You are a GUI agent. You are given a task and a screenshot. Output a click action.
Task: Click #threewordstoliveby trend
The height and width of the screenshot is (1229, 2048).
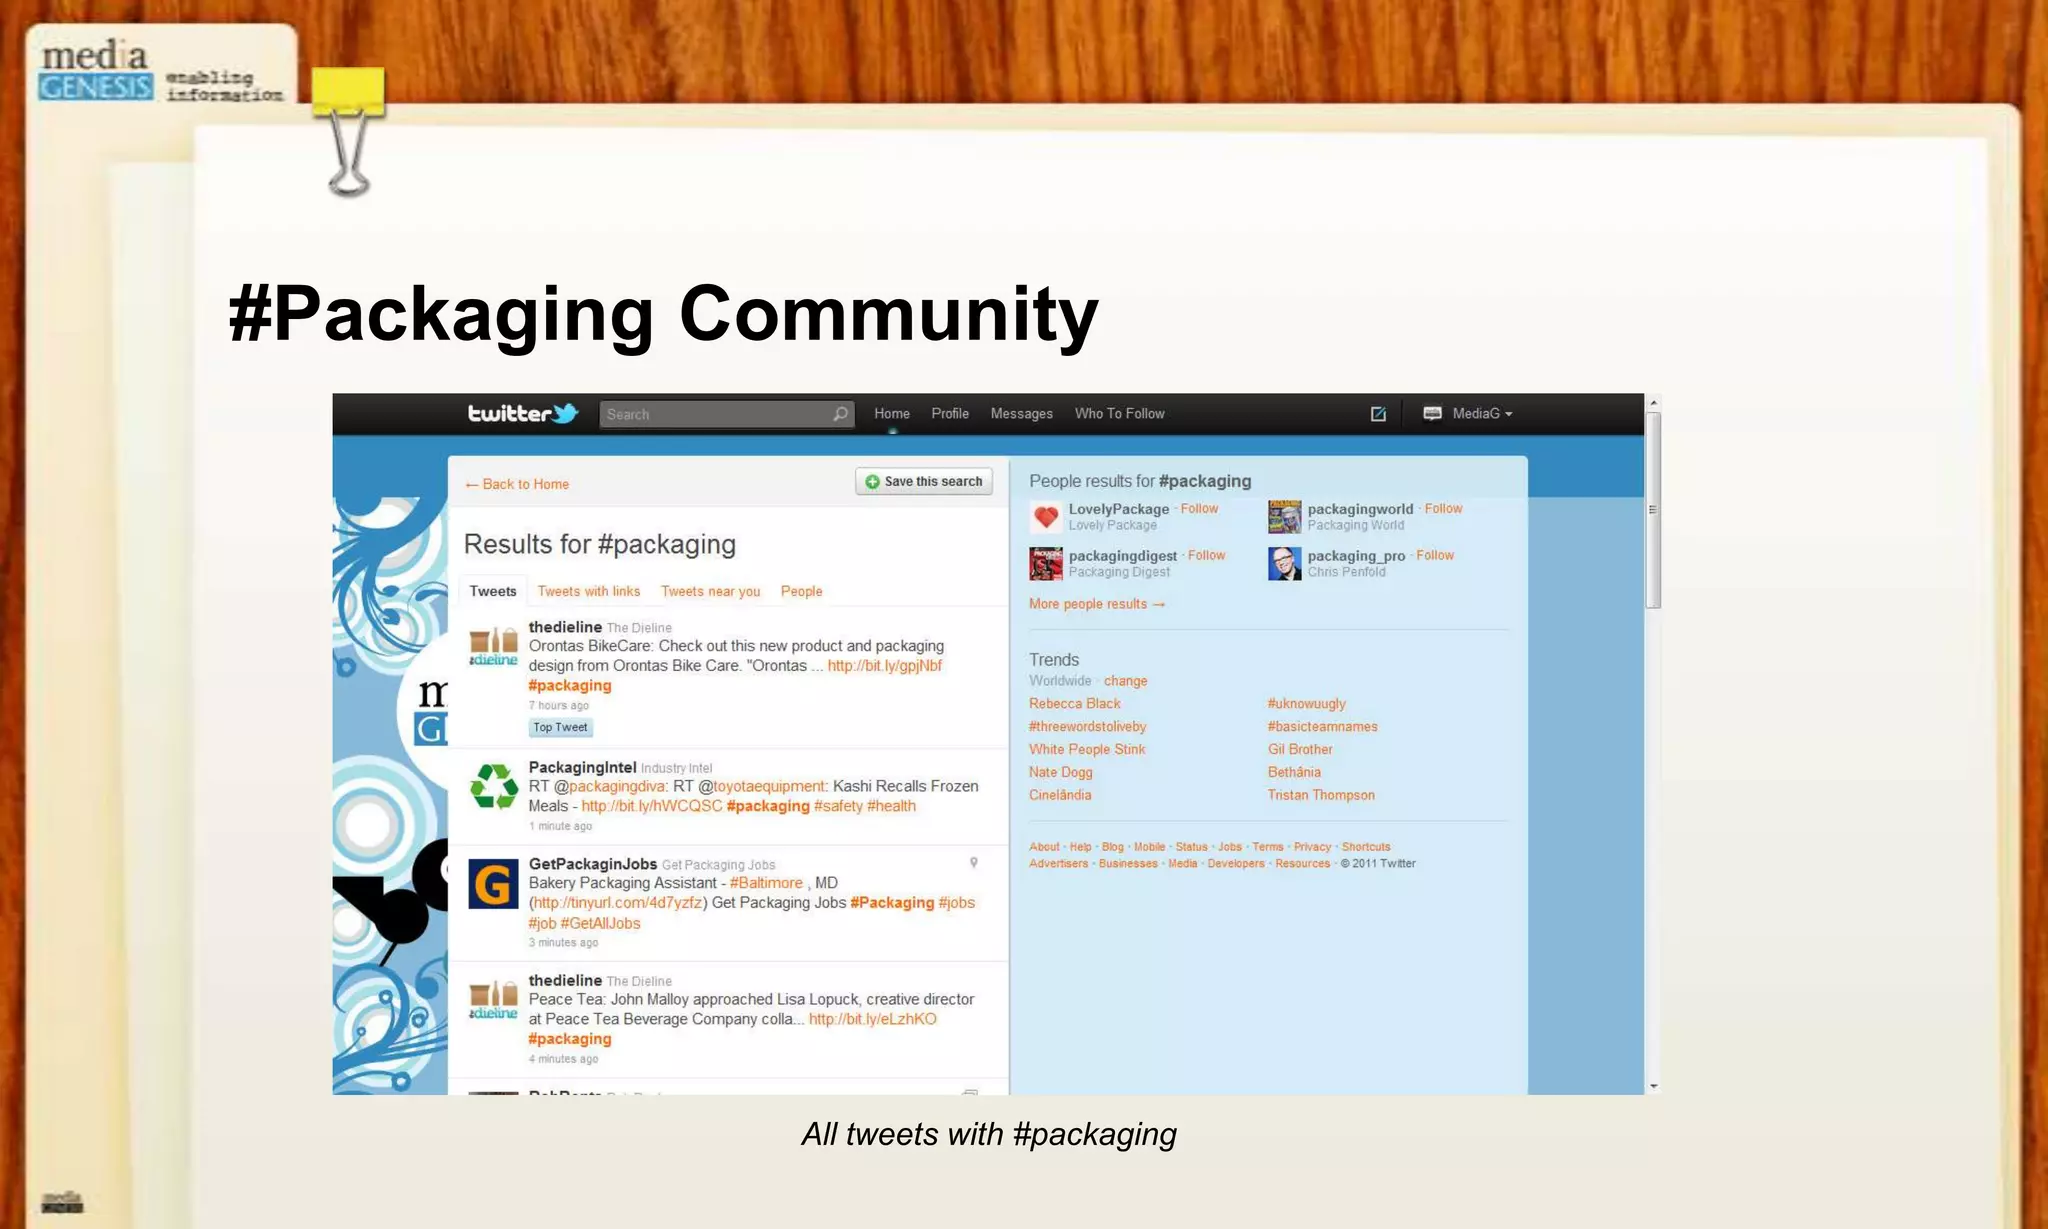1088,727
